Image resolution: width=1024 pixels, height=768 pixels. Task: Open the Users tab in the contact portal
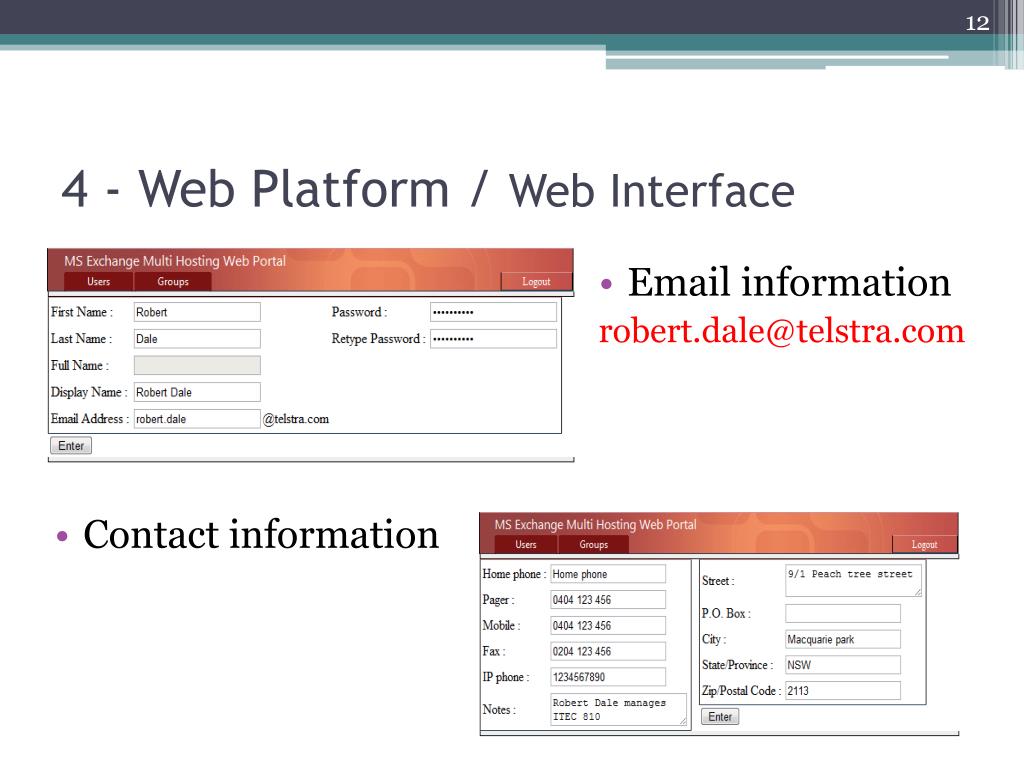click(x=526, y=544)
